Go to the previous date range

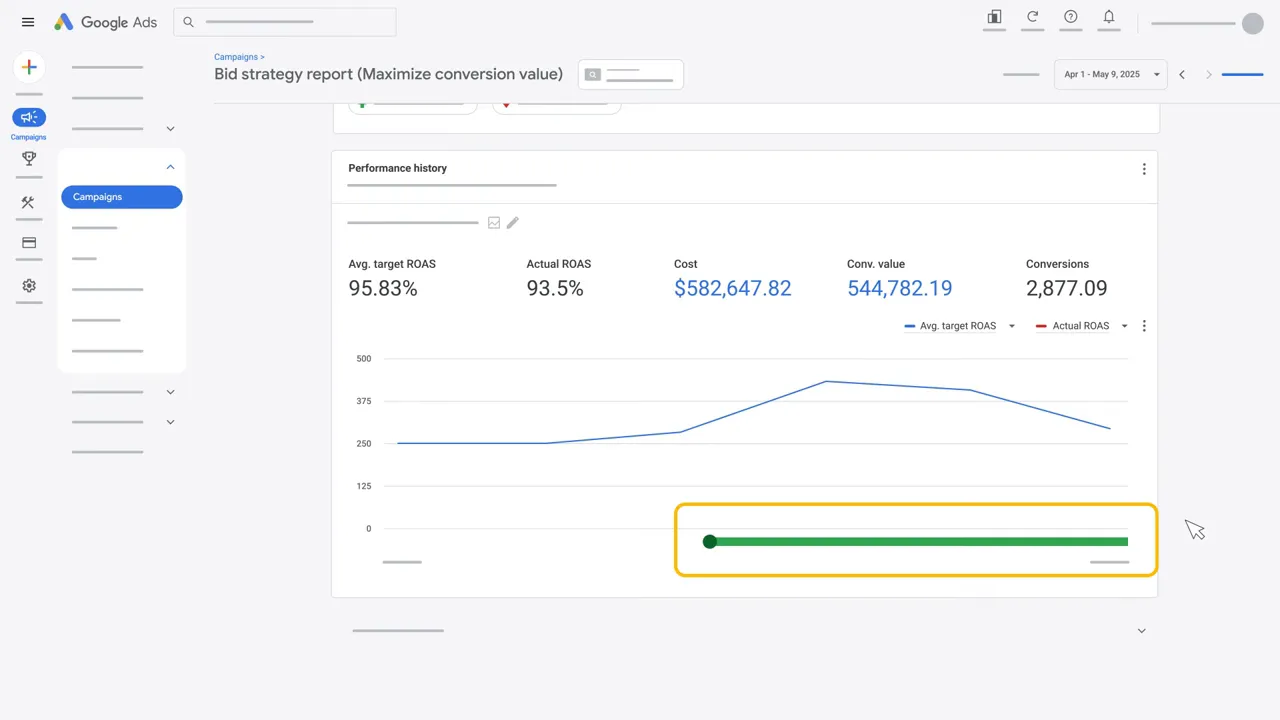click(x=1182, y=75)
